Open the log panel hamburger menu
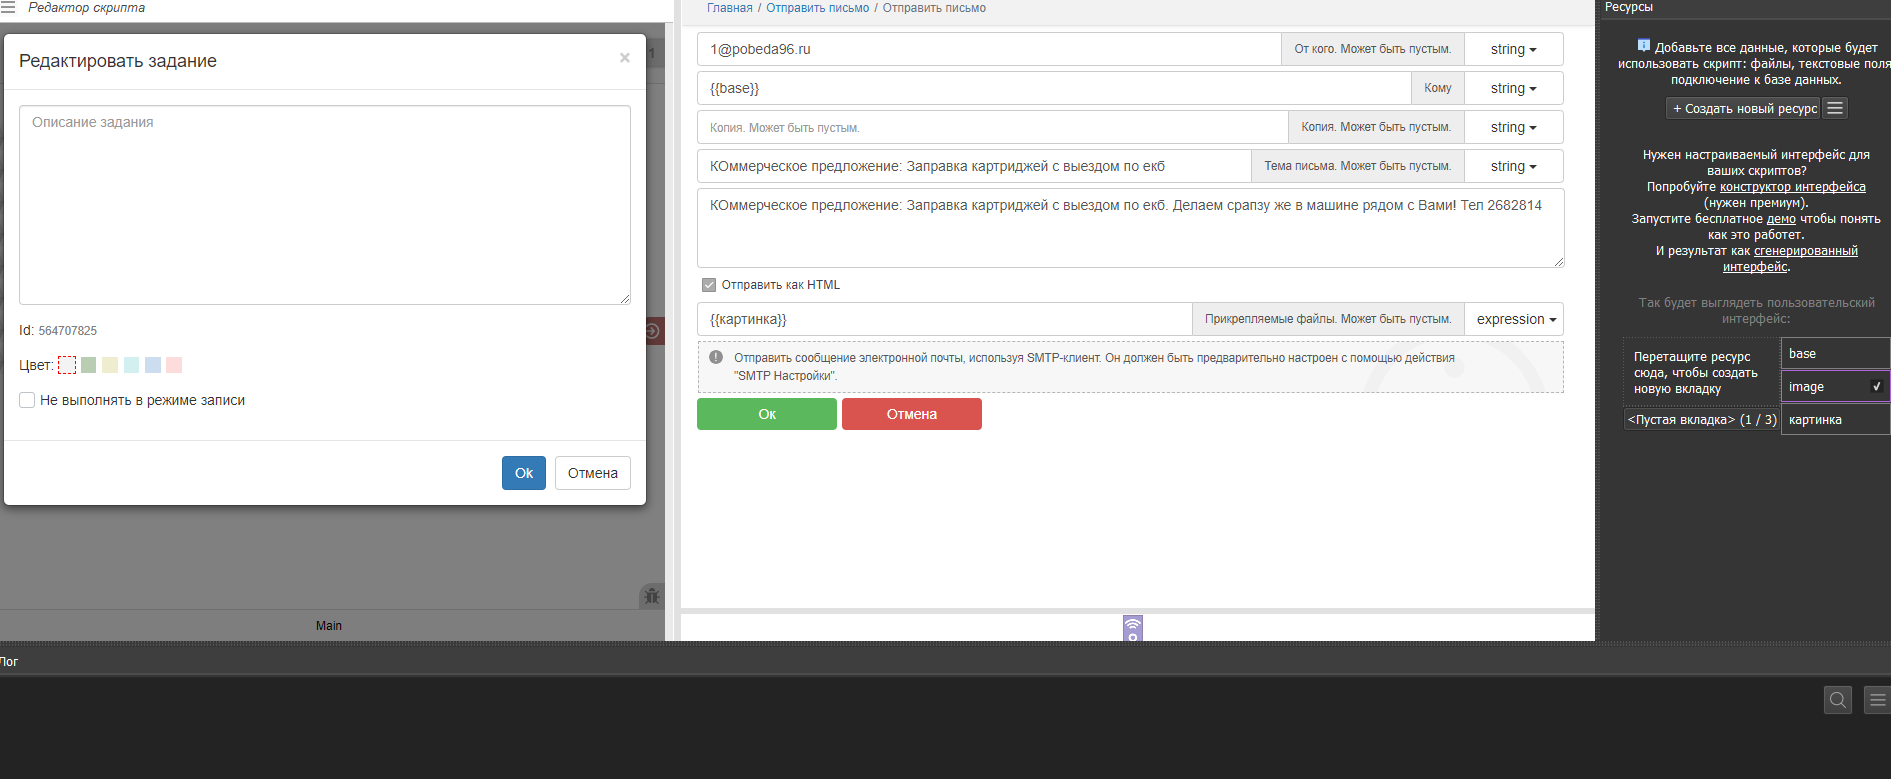Image resolution: width=1891 pixels, height=779 pixels. [x=1877, y=700]
